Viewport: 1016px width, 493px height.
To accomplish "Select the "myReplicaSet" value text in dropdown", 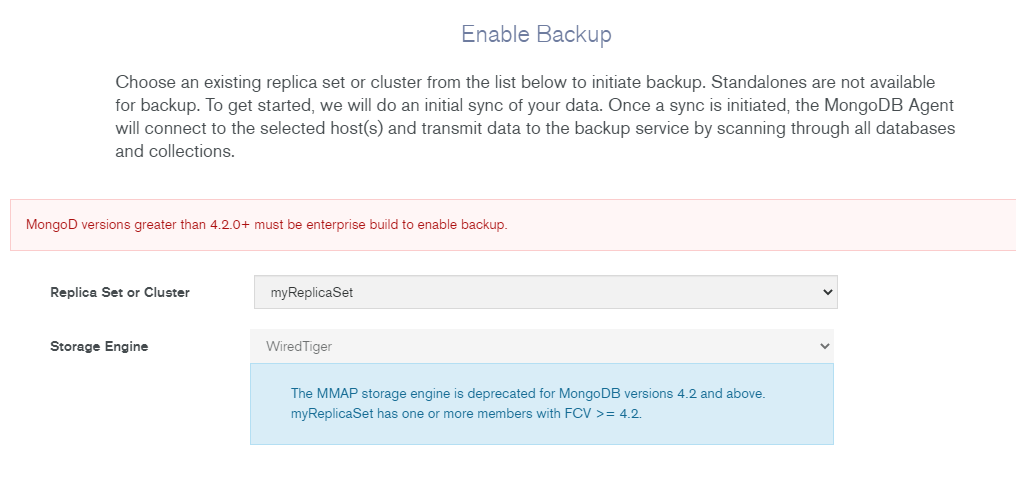I will (x=312, y=293).
